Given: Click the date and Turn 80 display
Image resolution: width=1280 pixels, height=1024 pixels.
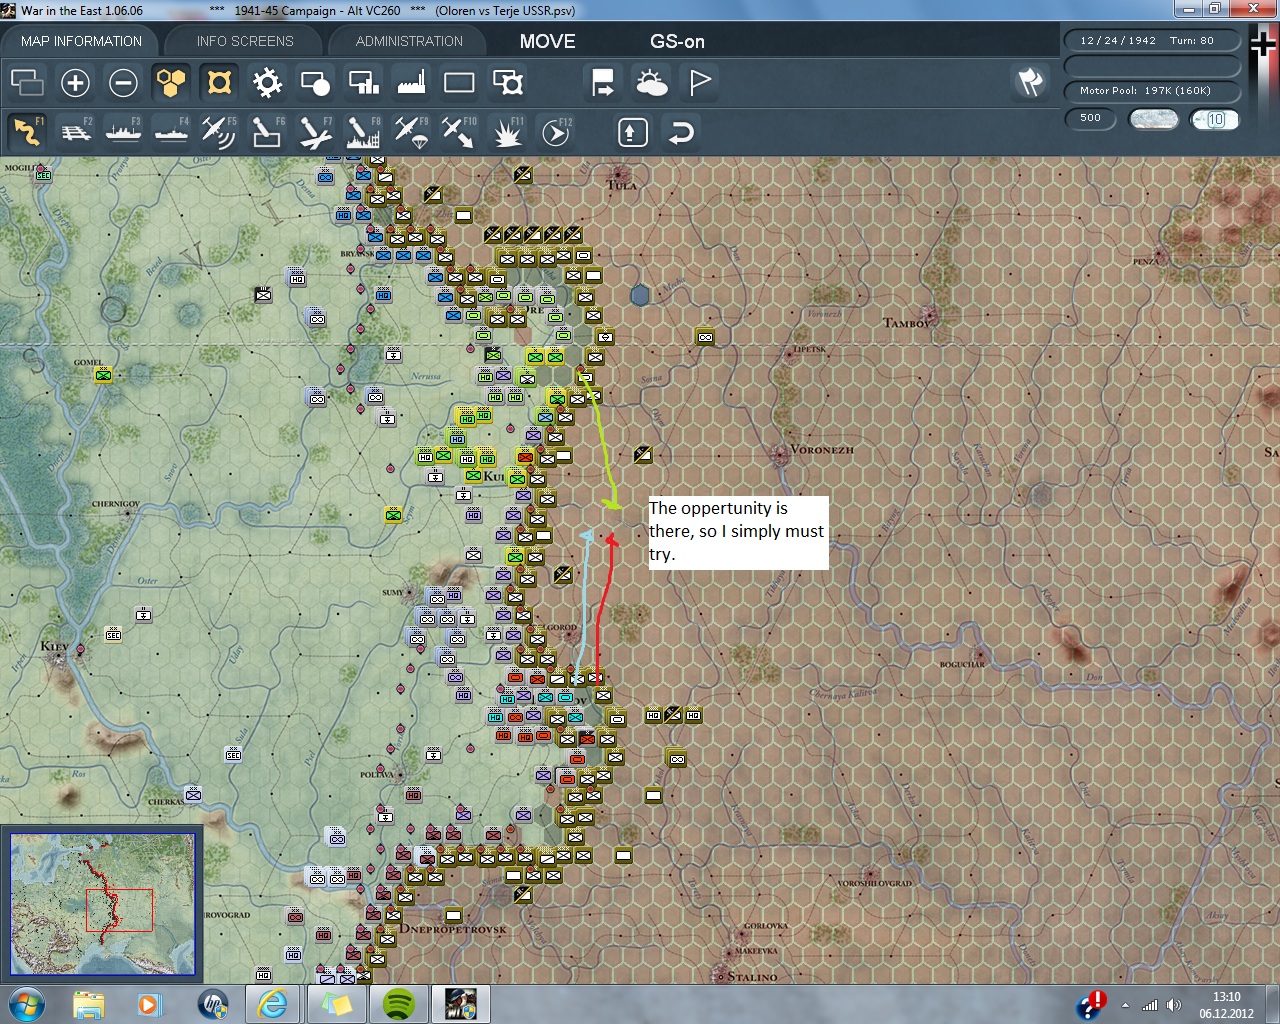Looking at the screenshot, I should [1151, 41].
